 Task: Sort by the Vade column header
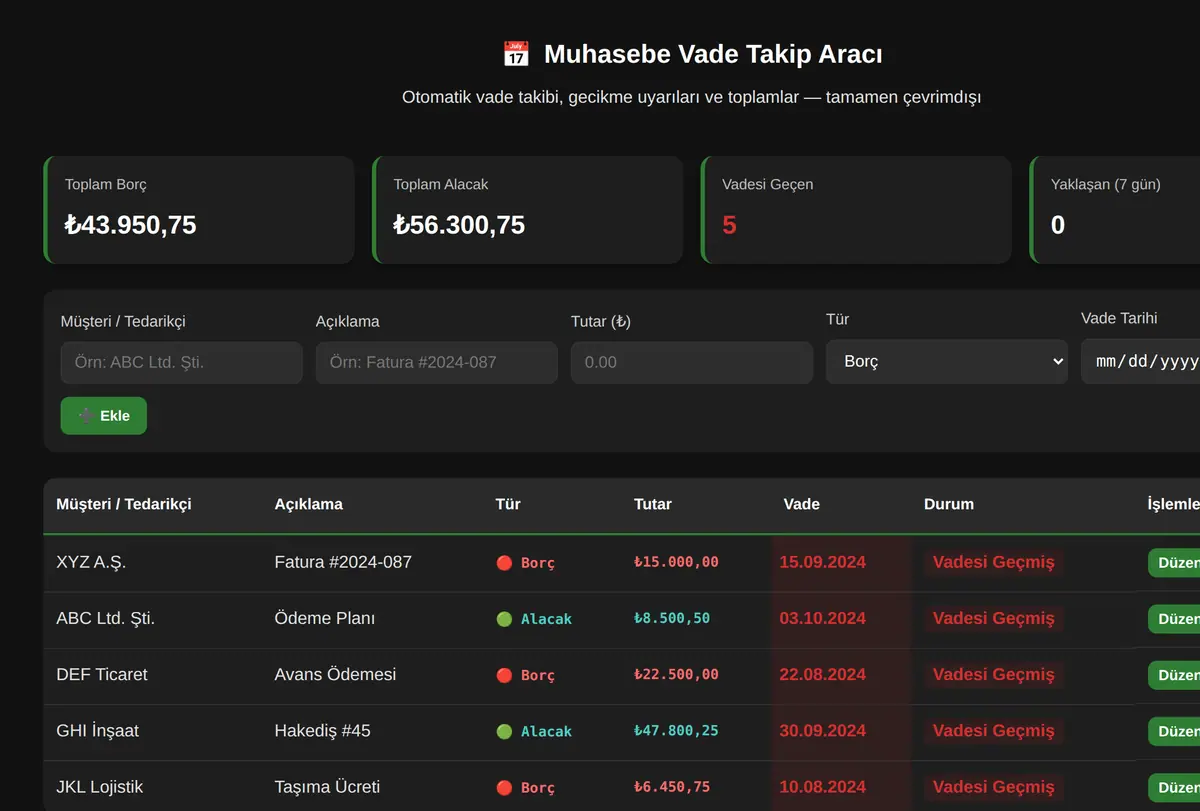[x=802, y=504]
